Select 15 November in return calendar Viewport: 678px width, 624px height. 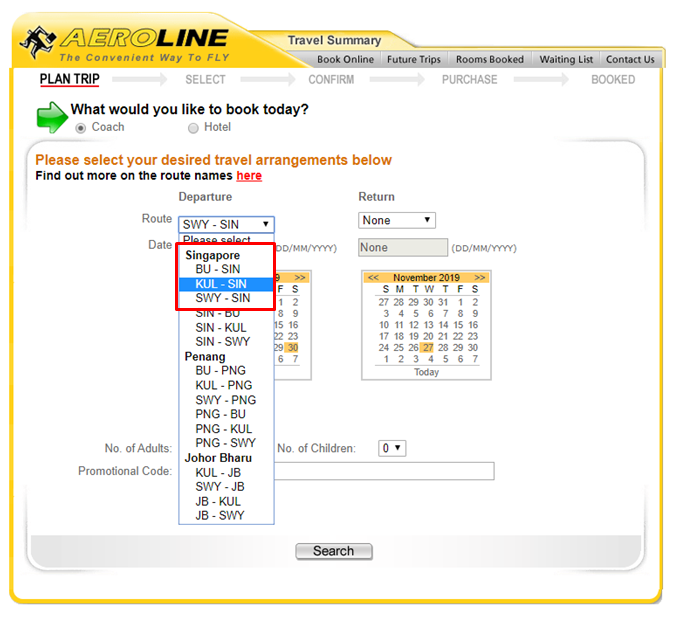458,325
